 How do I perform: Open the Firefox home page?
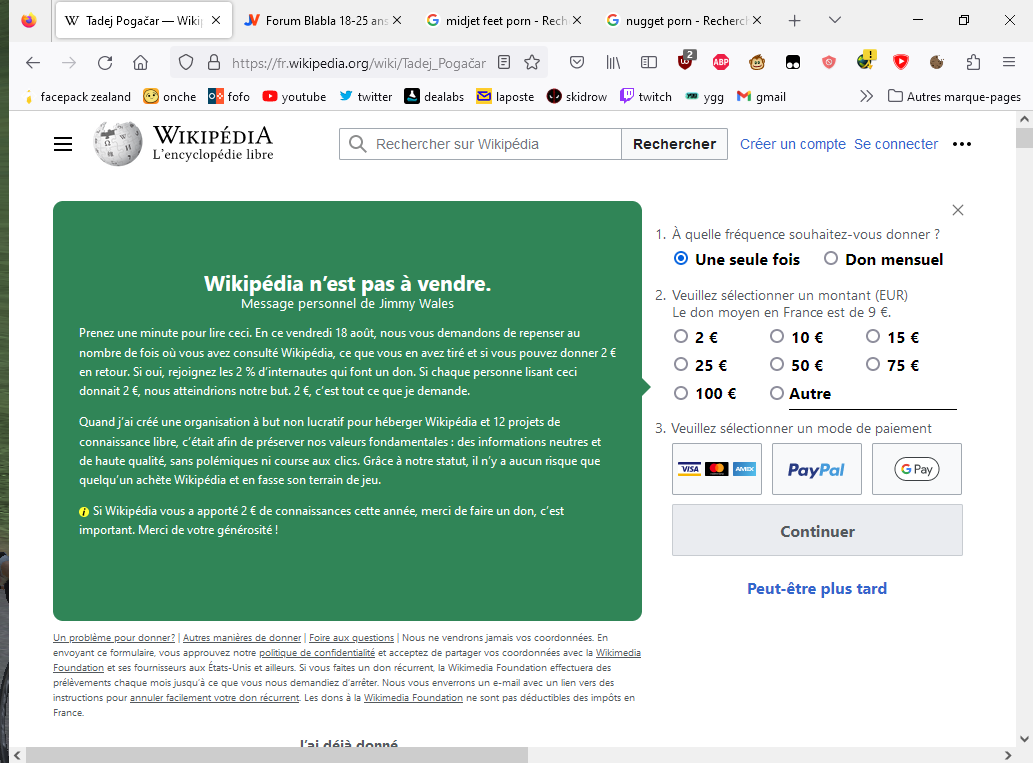(x=140, y=63)
